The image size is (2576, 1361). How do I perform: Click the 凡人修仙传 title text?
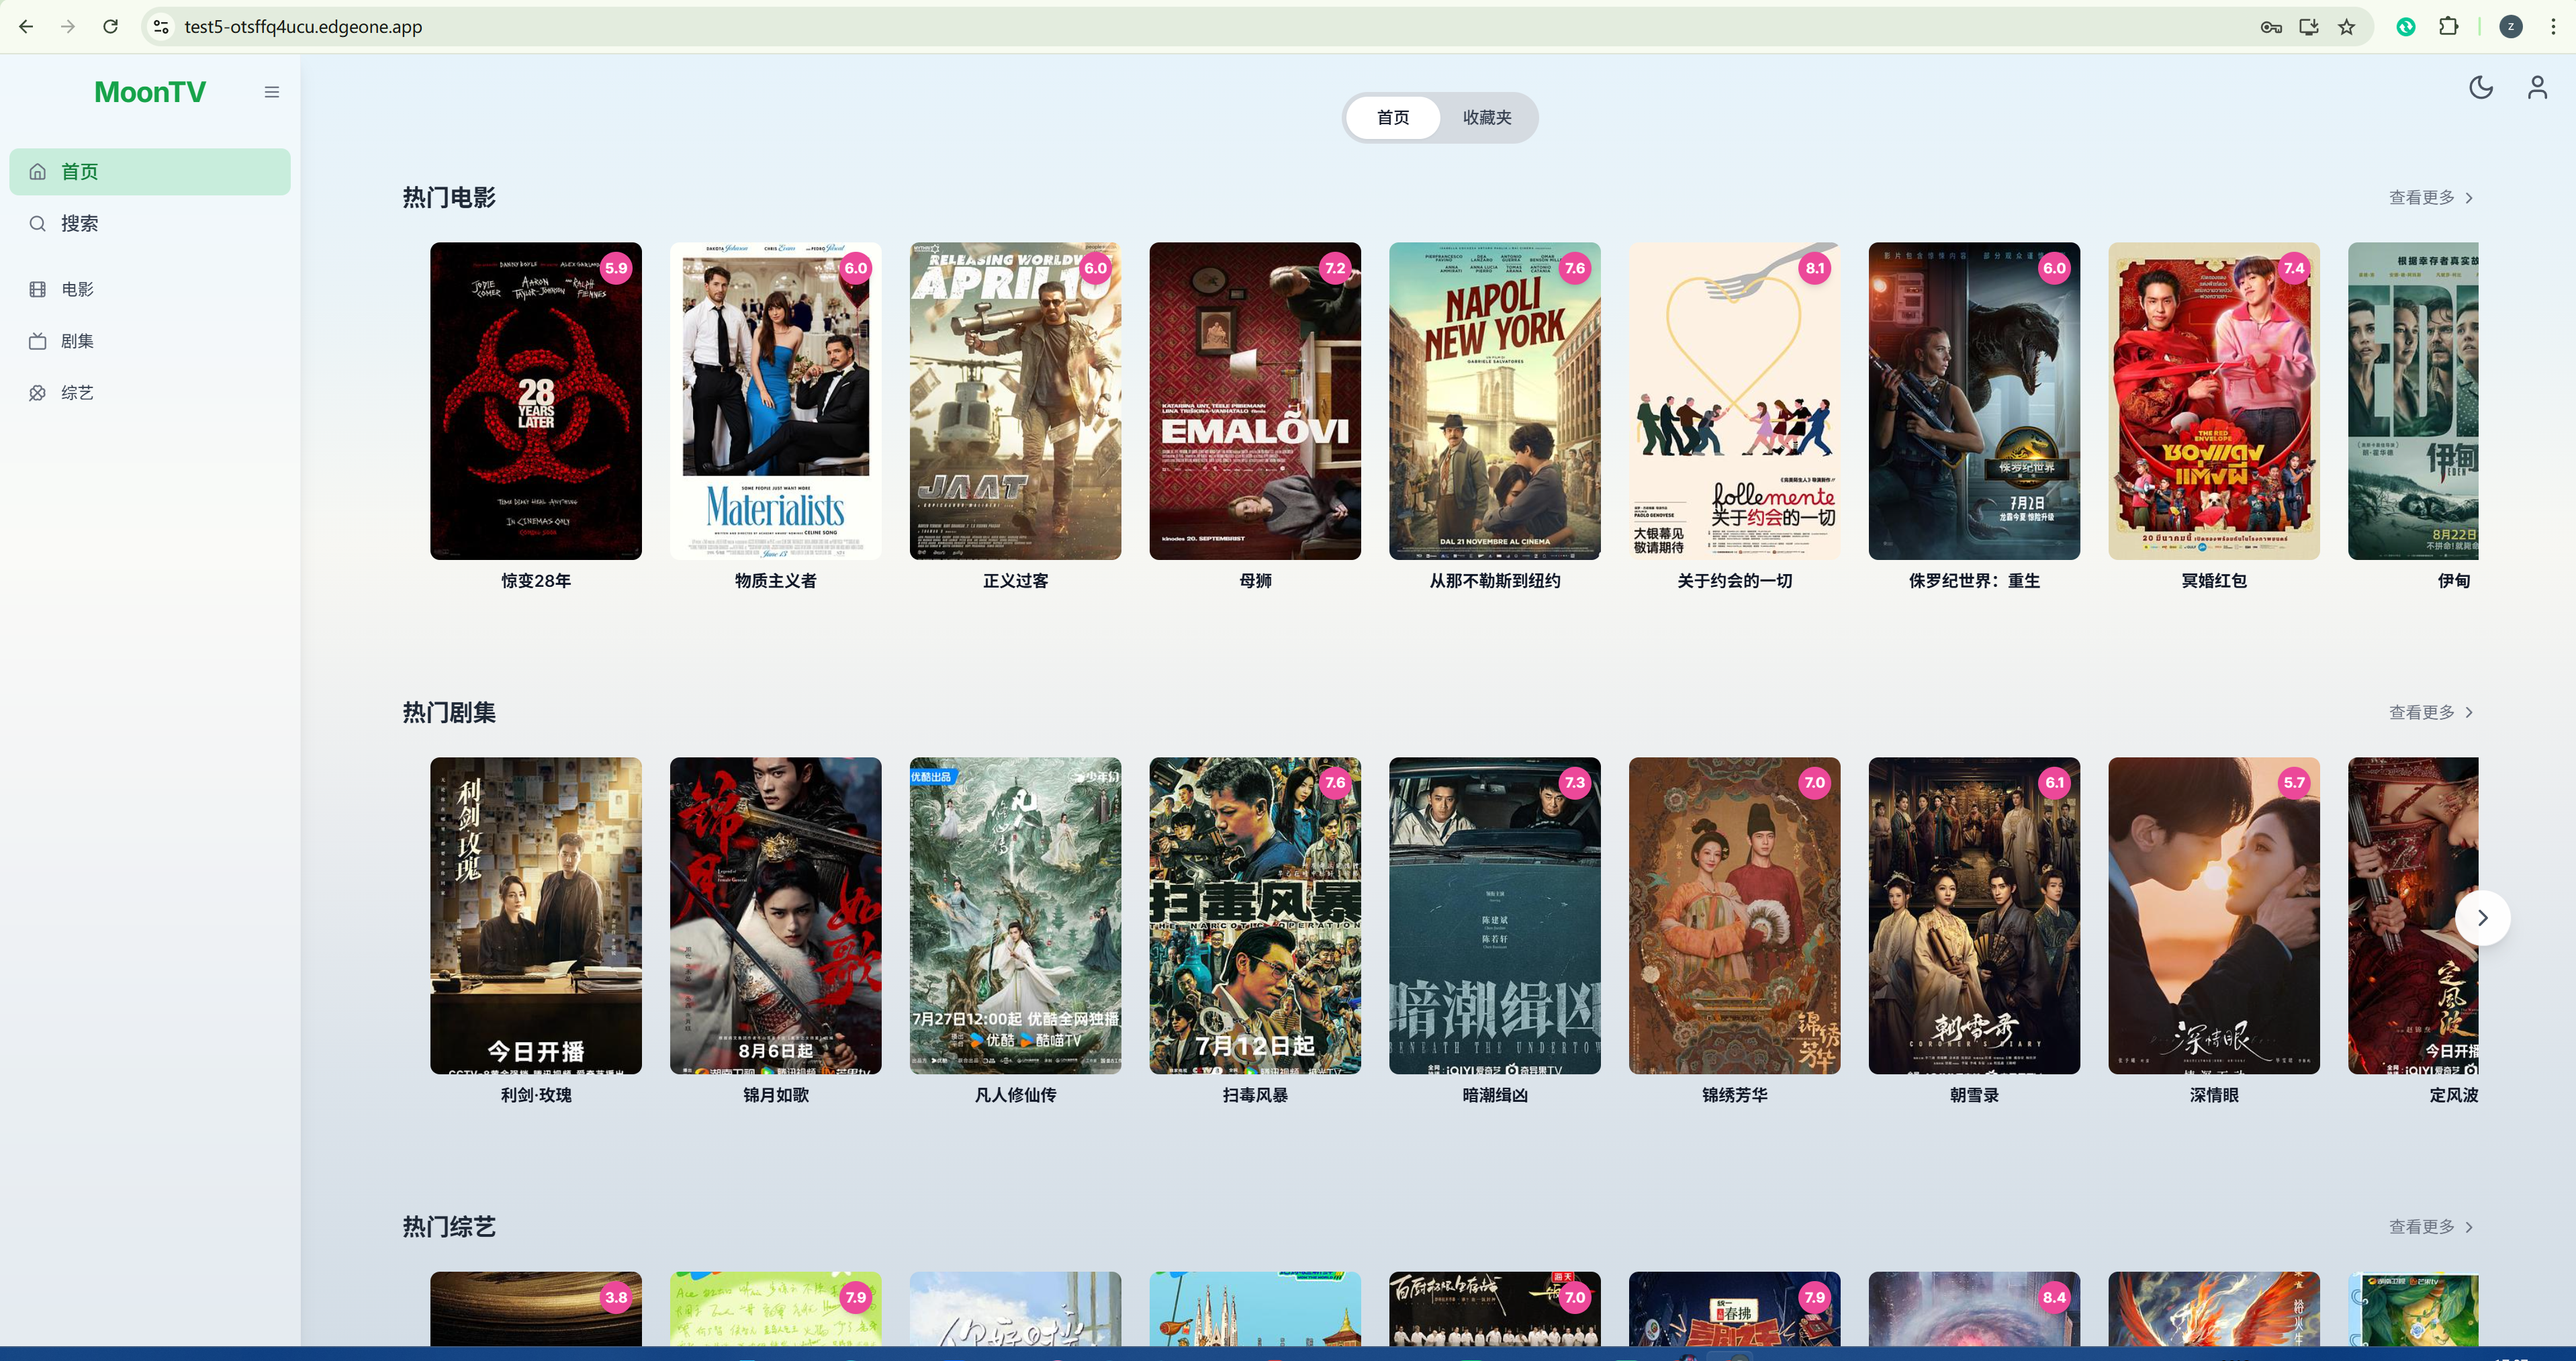(x=1016, y=1096)
